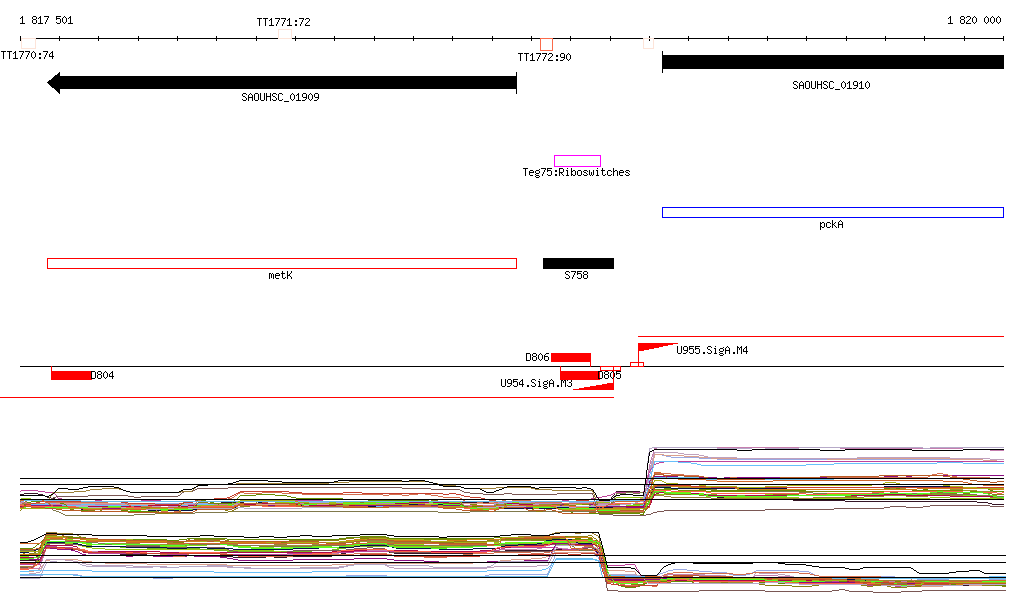
Task: Select the Teg75:Riboswitches magenta box
Action: (x=577, y=161)
